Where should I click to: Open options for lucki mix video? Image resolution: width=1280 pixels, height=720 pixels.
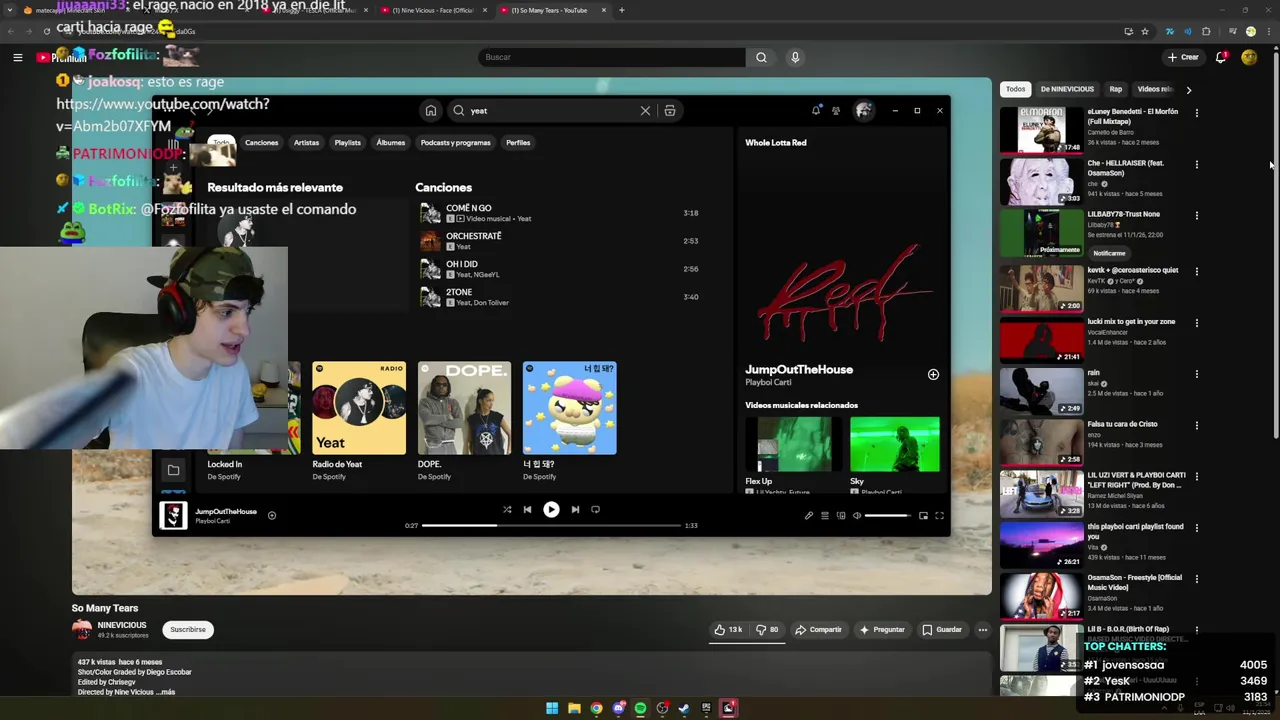click(x=1196, y=323)
